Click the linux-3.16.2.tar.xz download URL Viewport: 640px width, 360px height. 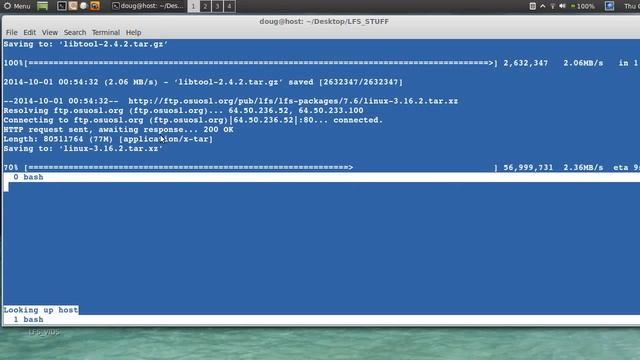click(293, 101)
